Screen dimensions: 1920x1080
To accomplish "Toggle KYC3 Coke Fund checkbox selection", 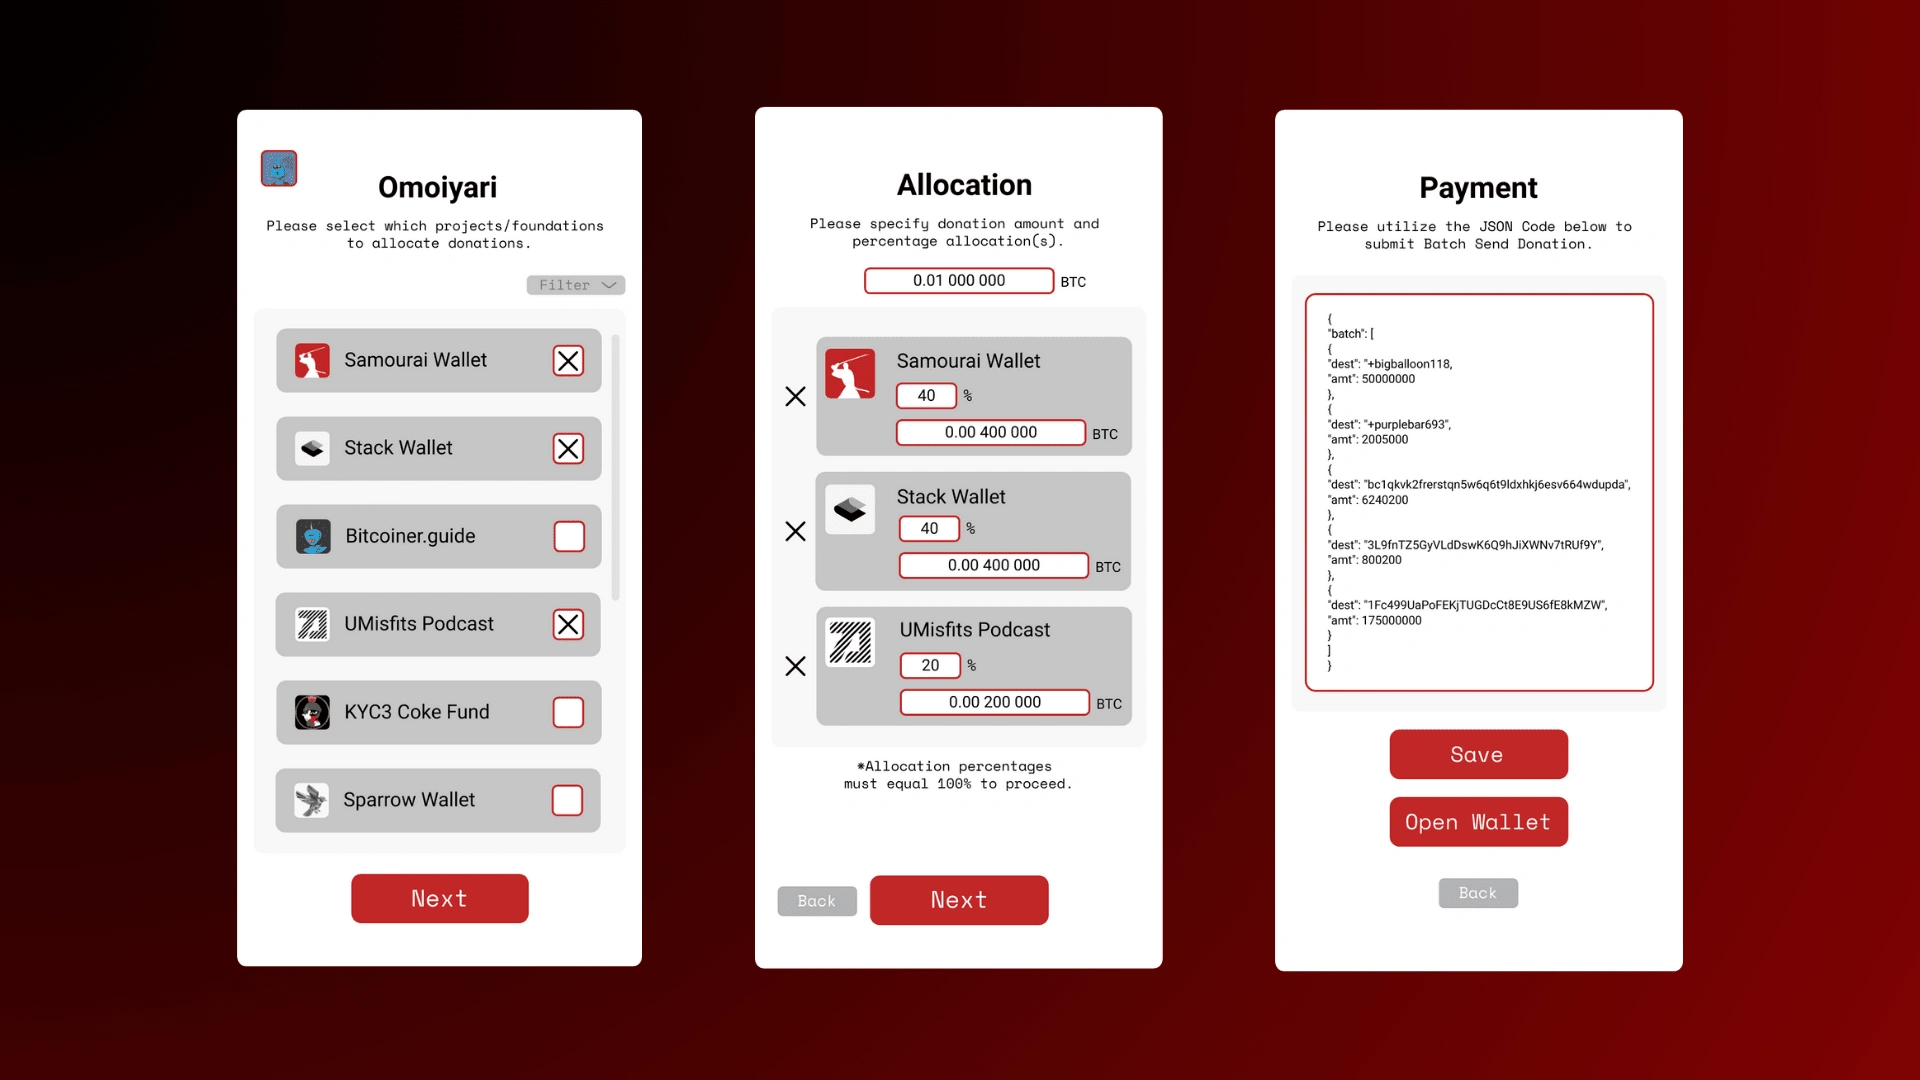I will (x=566, y=712).
